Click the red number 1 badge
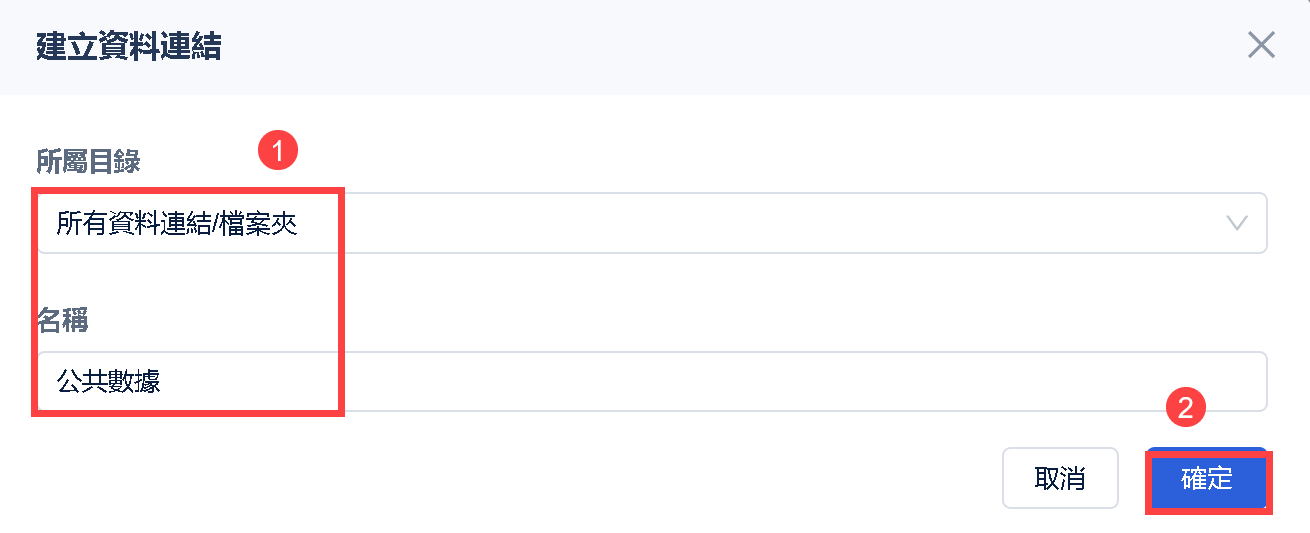 [x=278, y=151]
